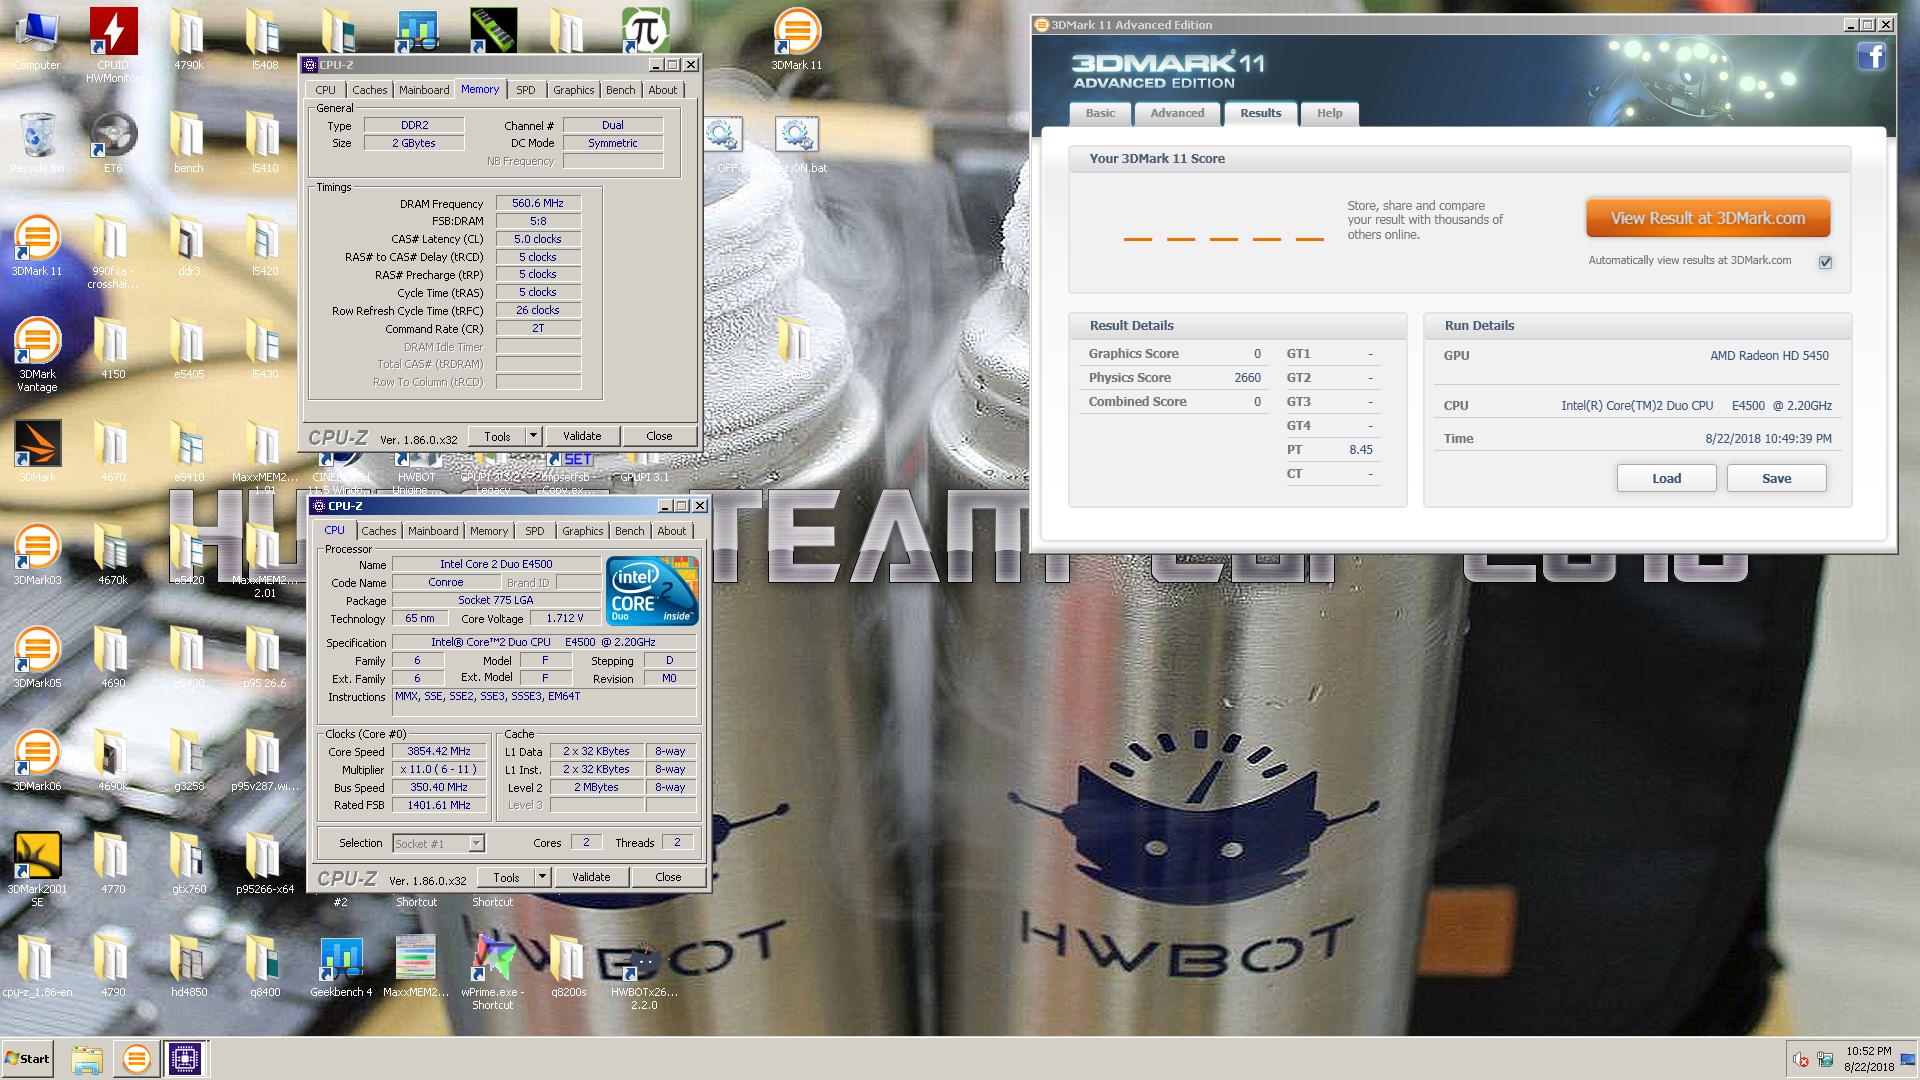Click the AMD Radeon HD 5450 text
This screenshot has height=1080, width=1920.
(1769, 356)
